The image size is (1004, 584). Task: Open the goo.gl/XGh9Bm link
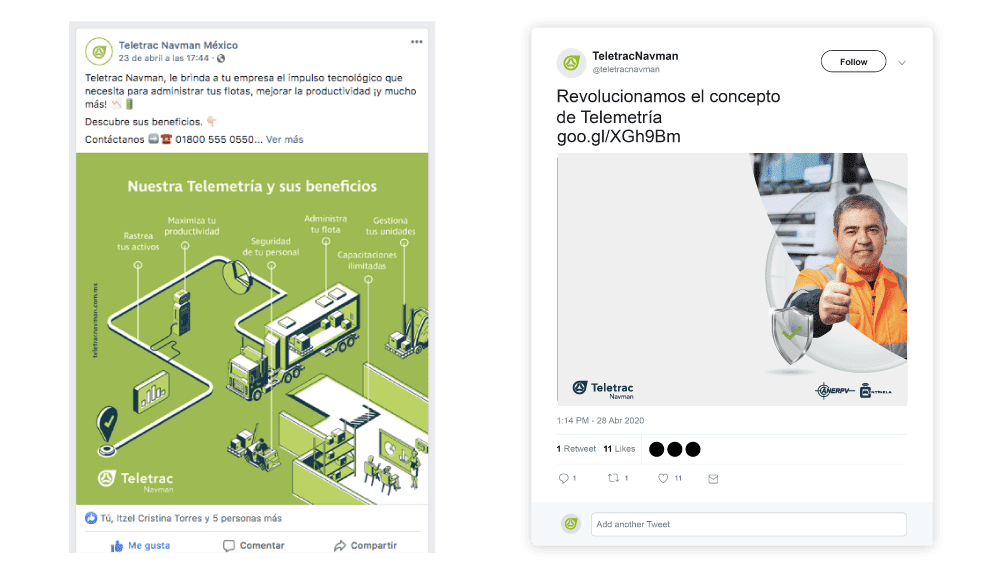coord(619,136)
